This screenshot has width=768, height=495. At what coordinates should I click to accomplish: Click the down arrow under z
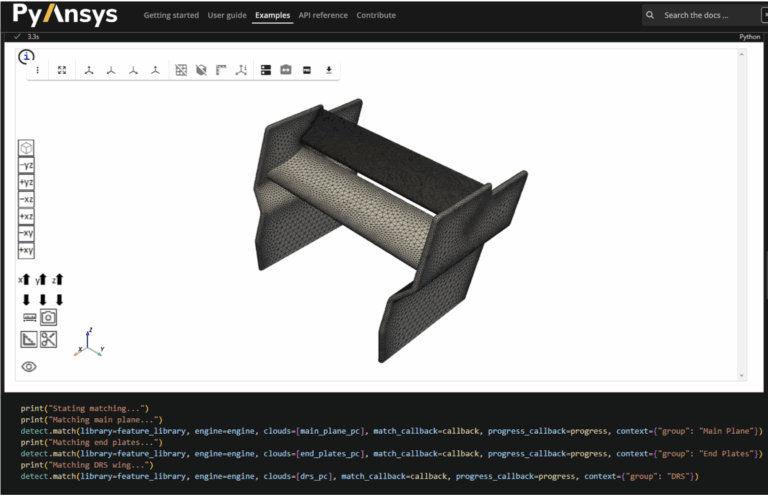[x=59, y=299]
